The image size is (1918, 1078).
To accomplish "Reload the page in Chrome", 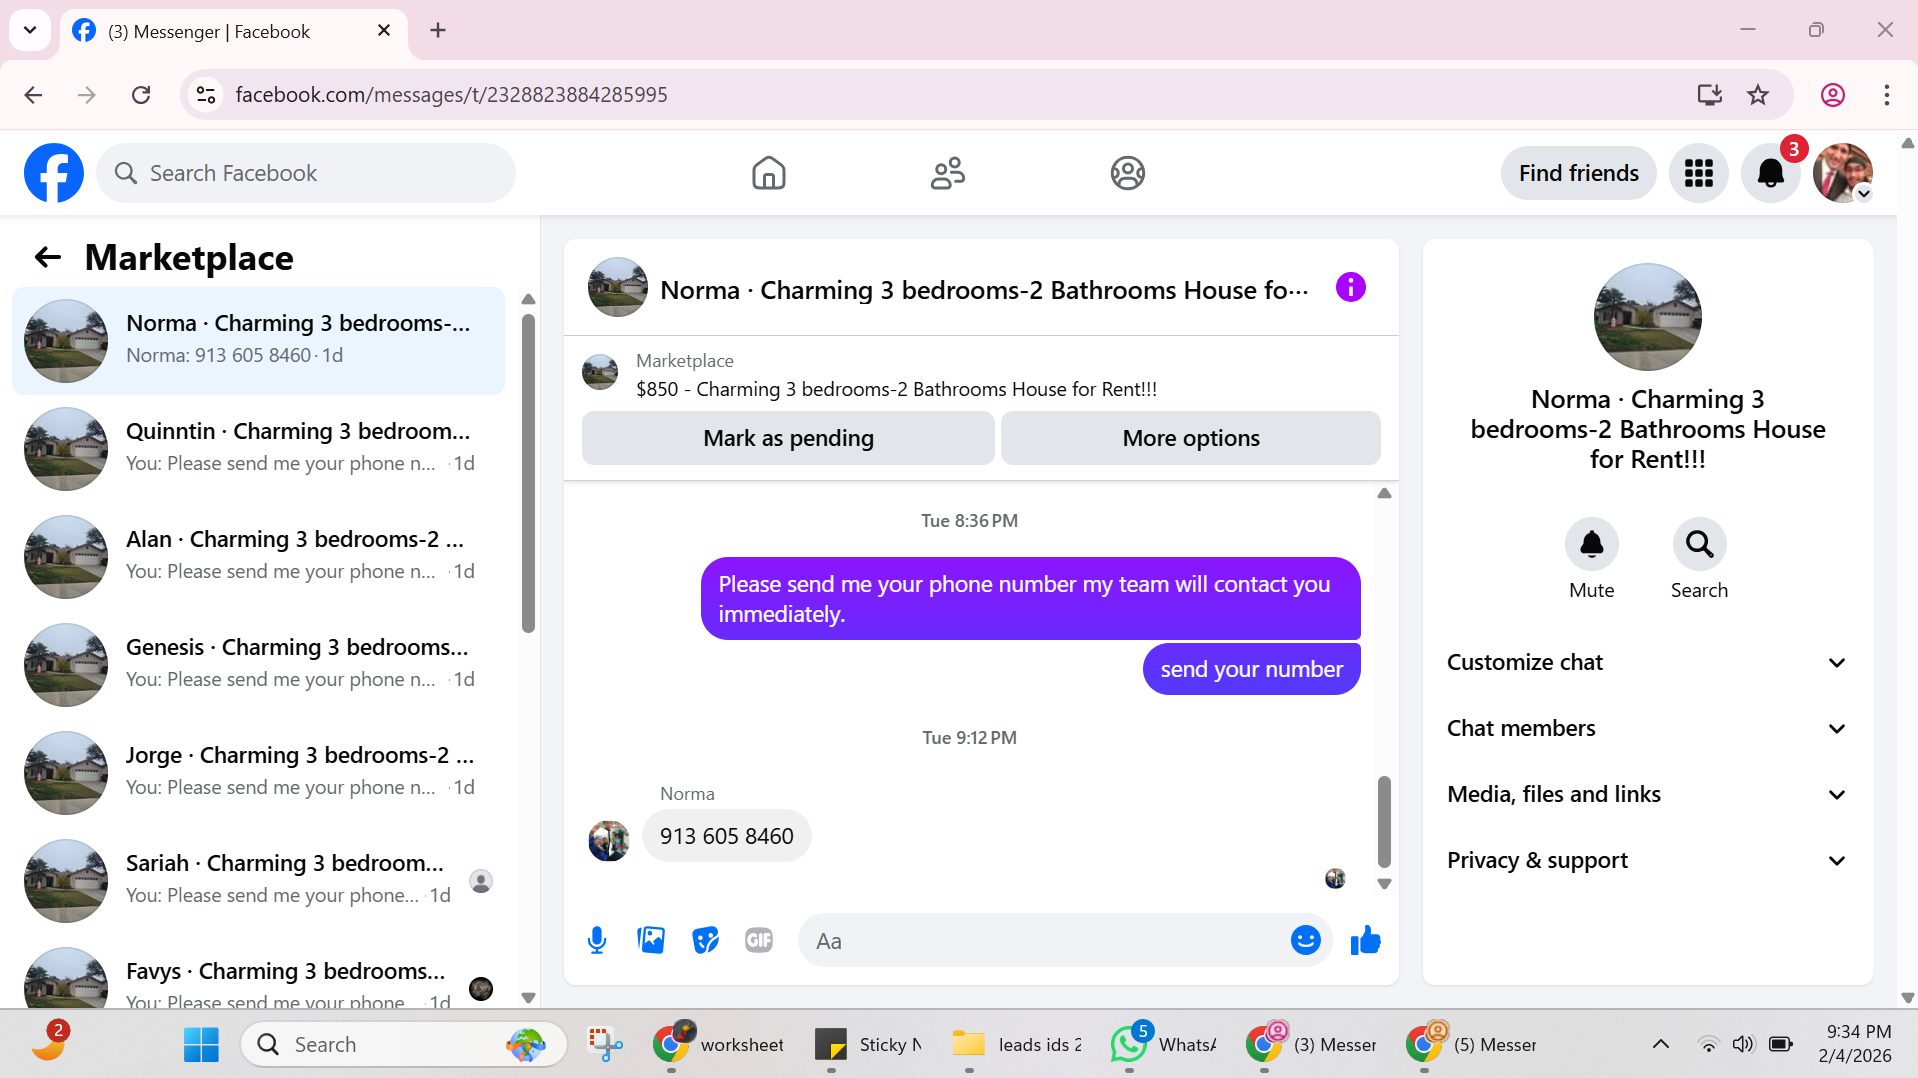I will tap(141, 95).
